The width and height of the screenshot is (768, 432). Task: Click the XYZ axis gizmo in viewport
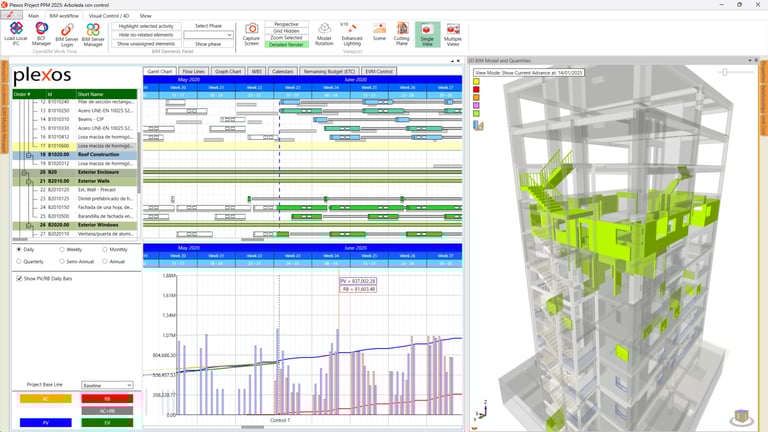coord(482,410)
